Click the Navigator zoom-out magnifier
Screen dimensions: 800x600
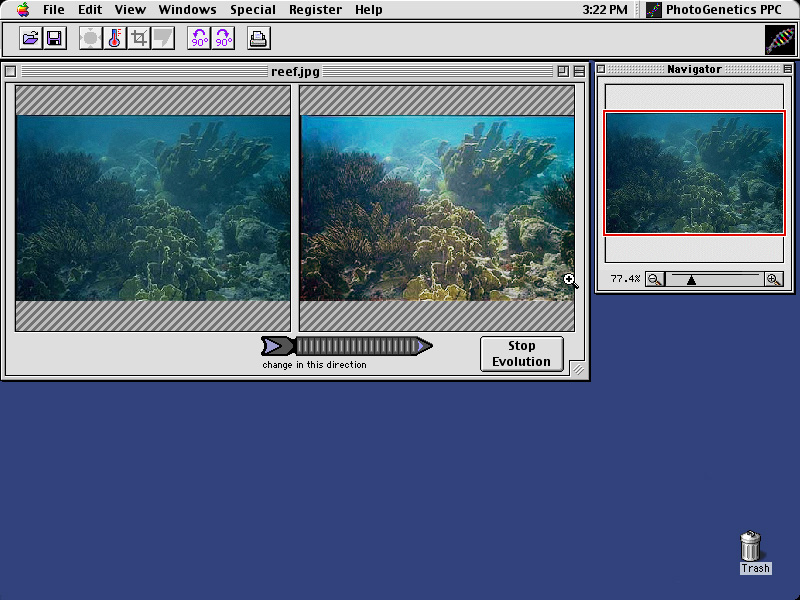click(x=654, y=279)
